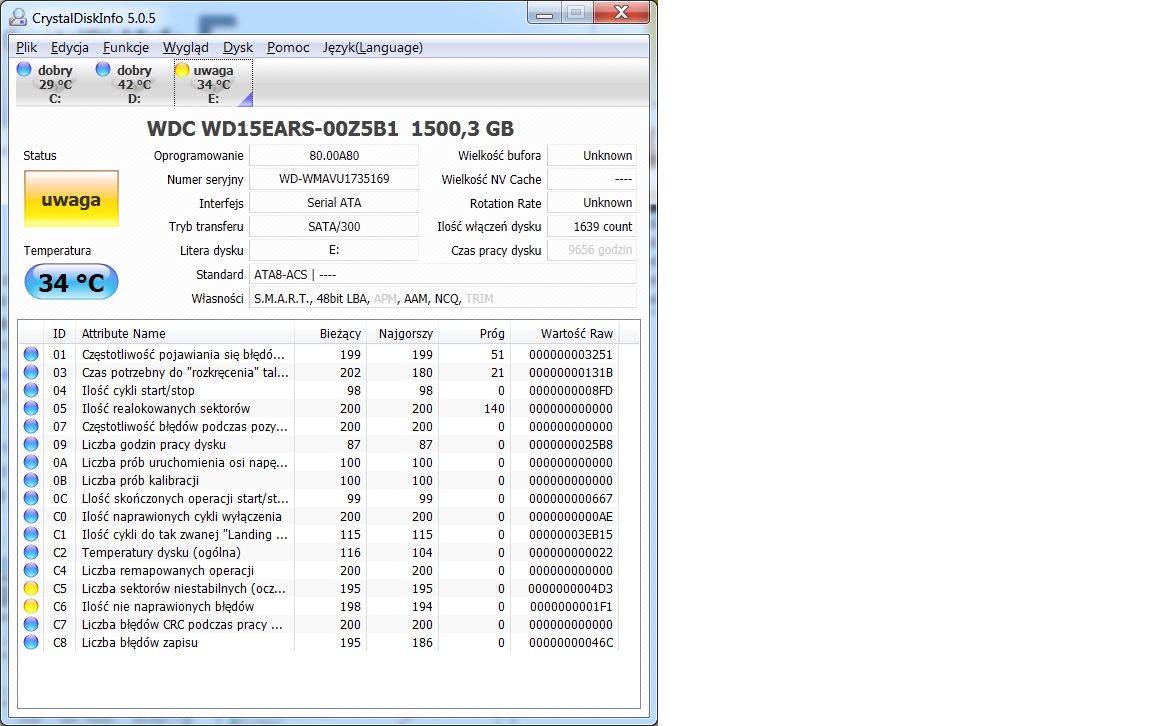Click the Bieżący column header
Image resolution: width=1152 pixels, height=726 pixels.
pos(330,334)
